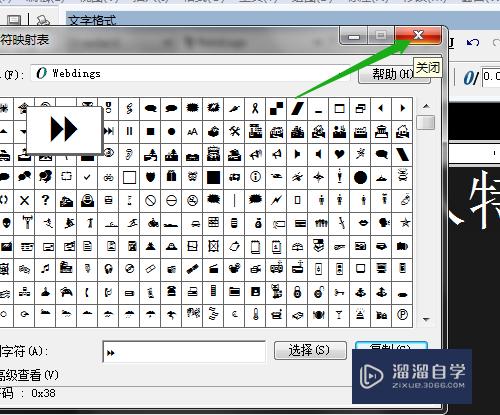Click the glyph grid scrollbar thumb
The width and height of the screenshot is (500, 415).
pyautogui.click(x=426, y=123)
